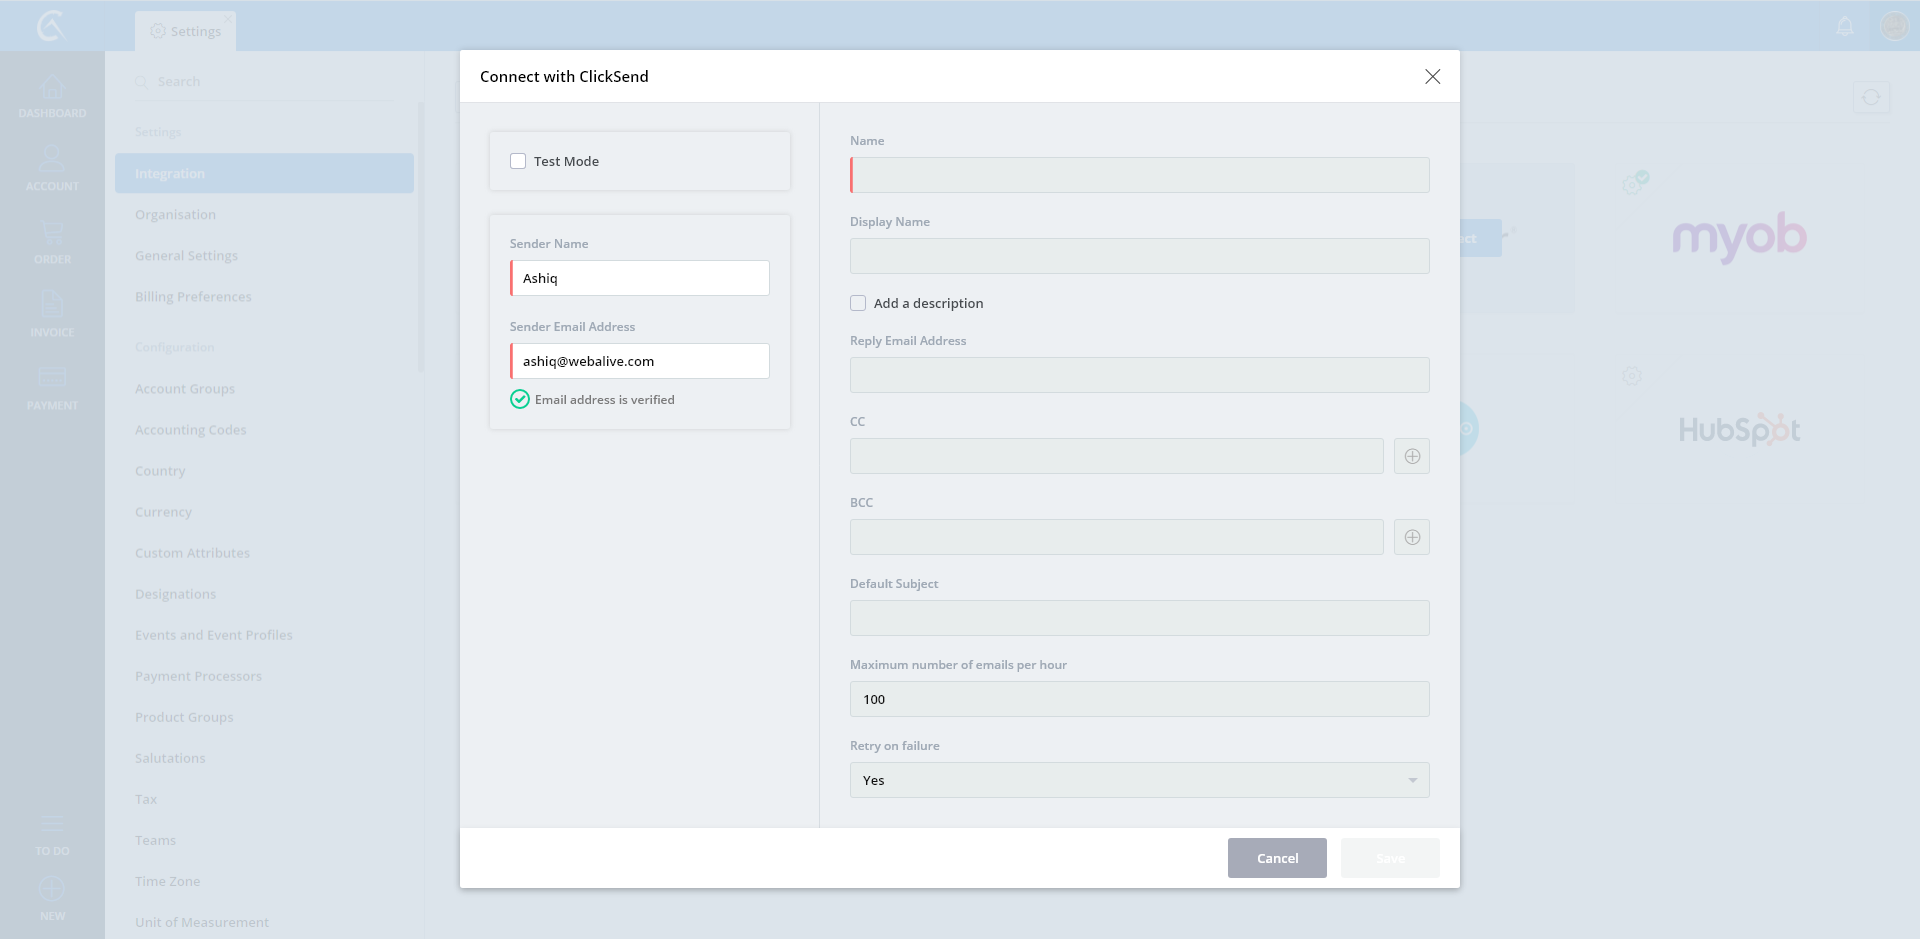Image resolution: width=1920 pixels, height=939 pixels.
Task: Enable the Test Mode checkbox
Action: tap(518, 161)
